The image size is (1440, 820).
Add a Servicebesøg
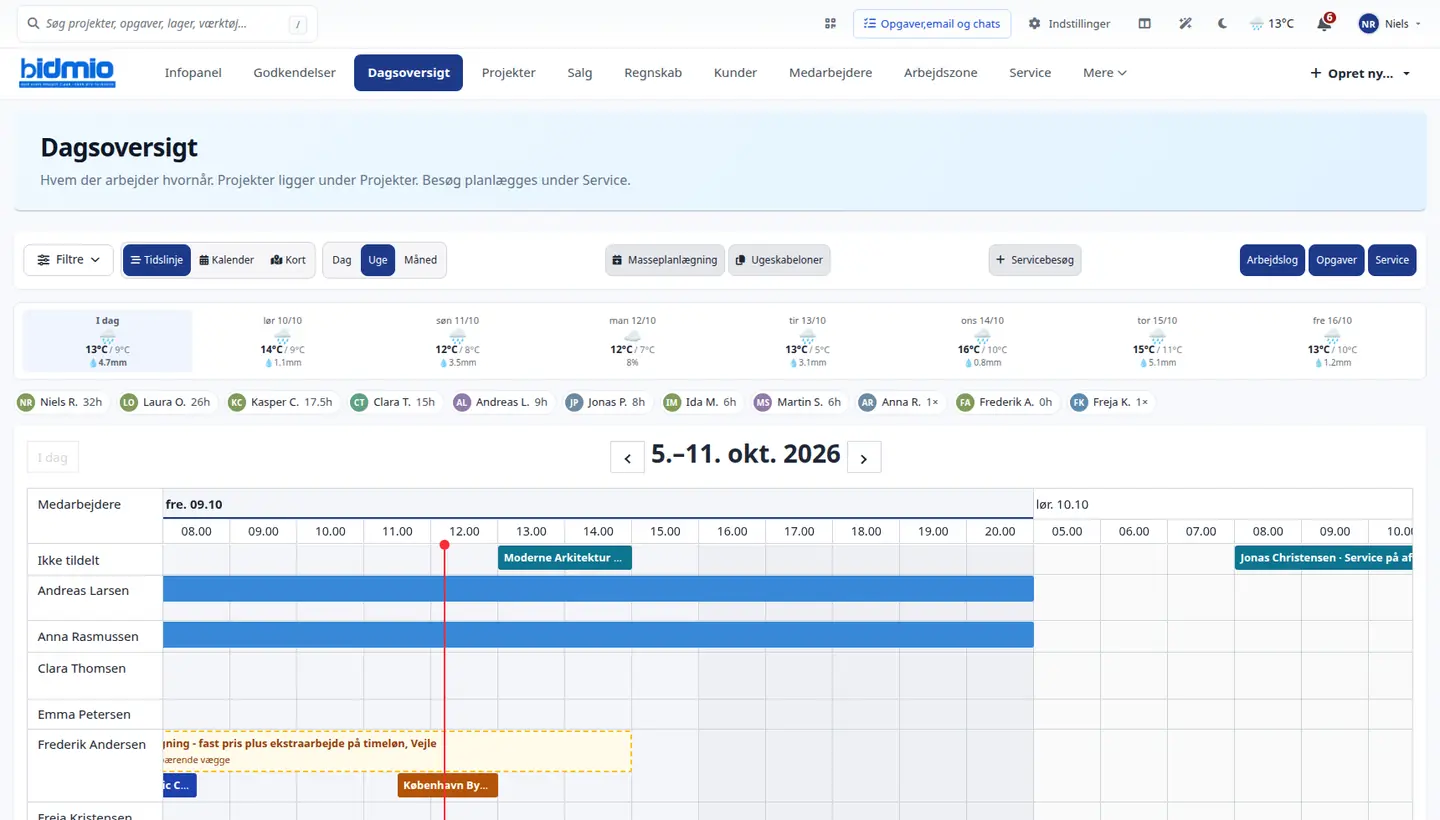click(x=1035, y=260)
